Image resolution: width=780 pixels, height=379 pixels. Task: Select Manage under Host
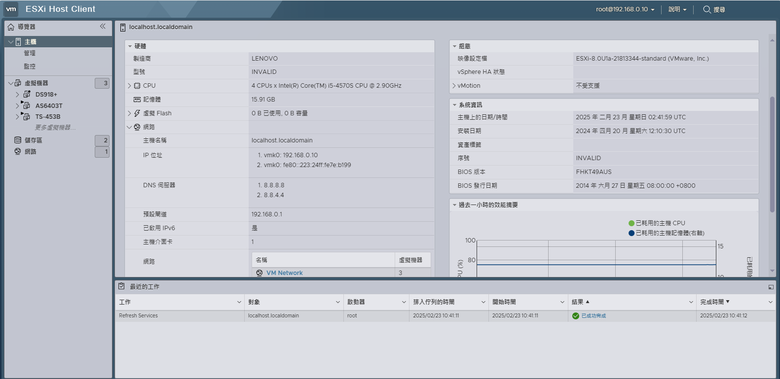pos(29,53)
